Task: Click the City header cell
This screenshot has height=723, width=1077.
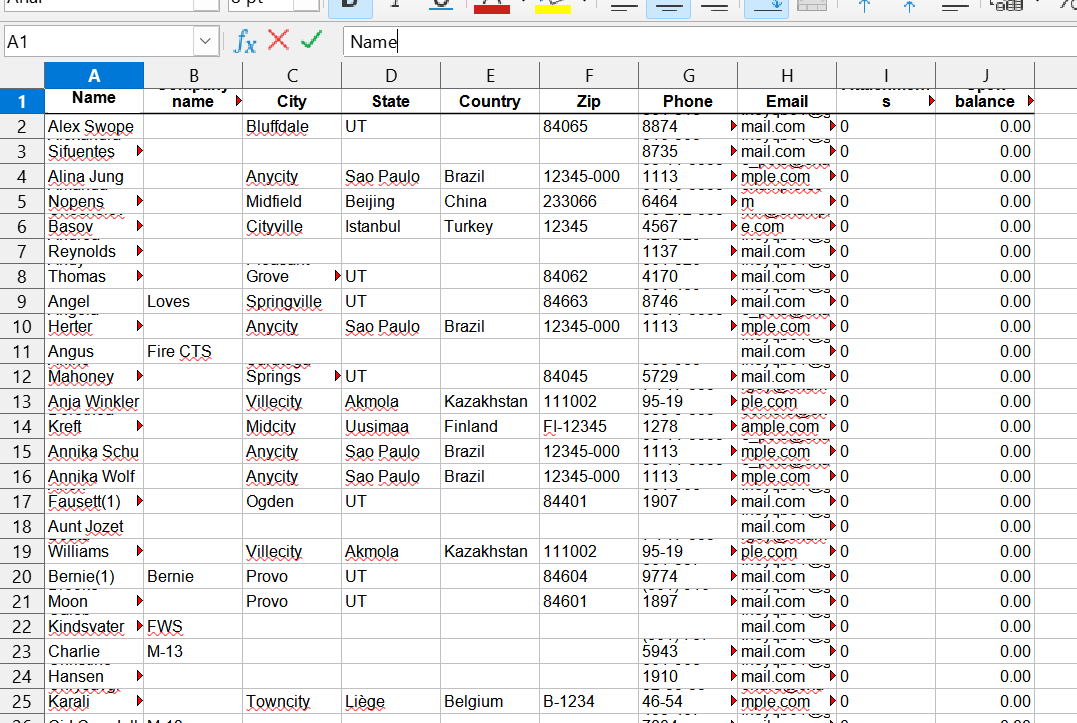Action: coord(292,101)
